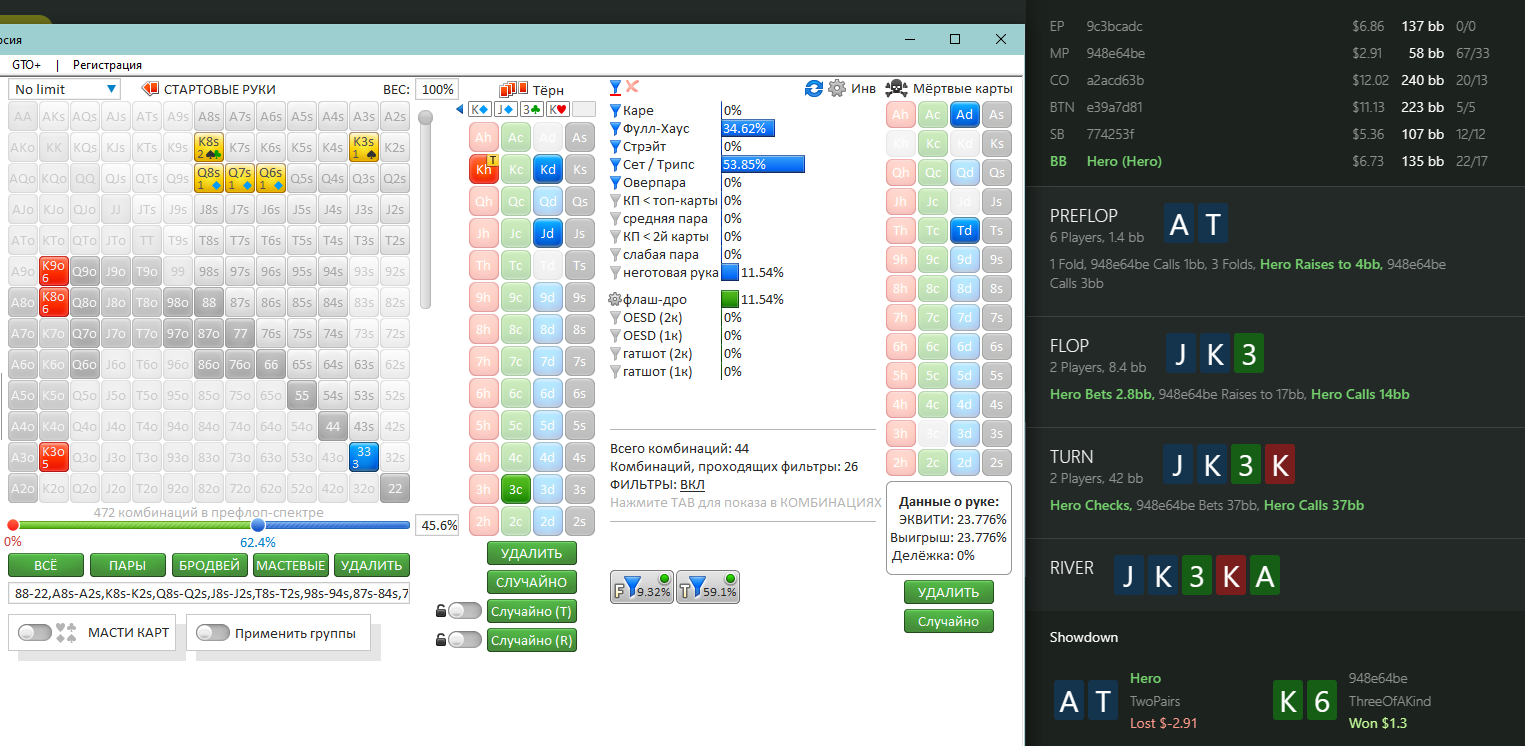This screenshot has height=746, width=1525.
Task: Click the card suits icon by МАСТИ КАРТ
Action: [66, 632]
